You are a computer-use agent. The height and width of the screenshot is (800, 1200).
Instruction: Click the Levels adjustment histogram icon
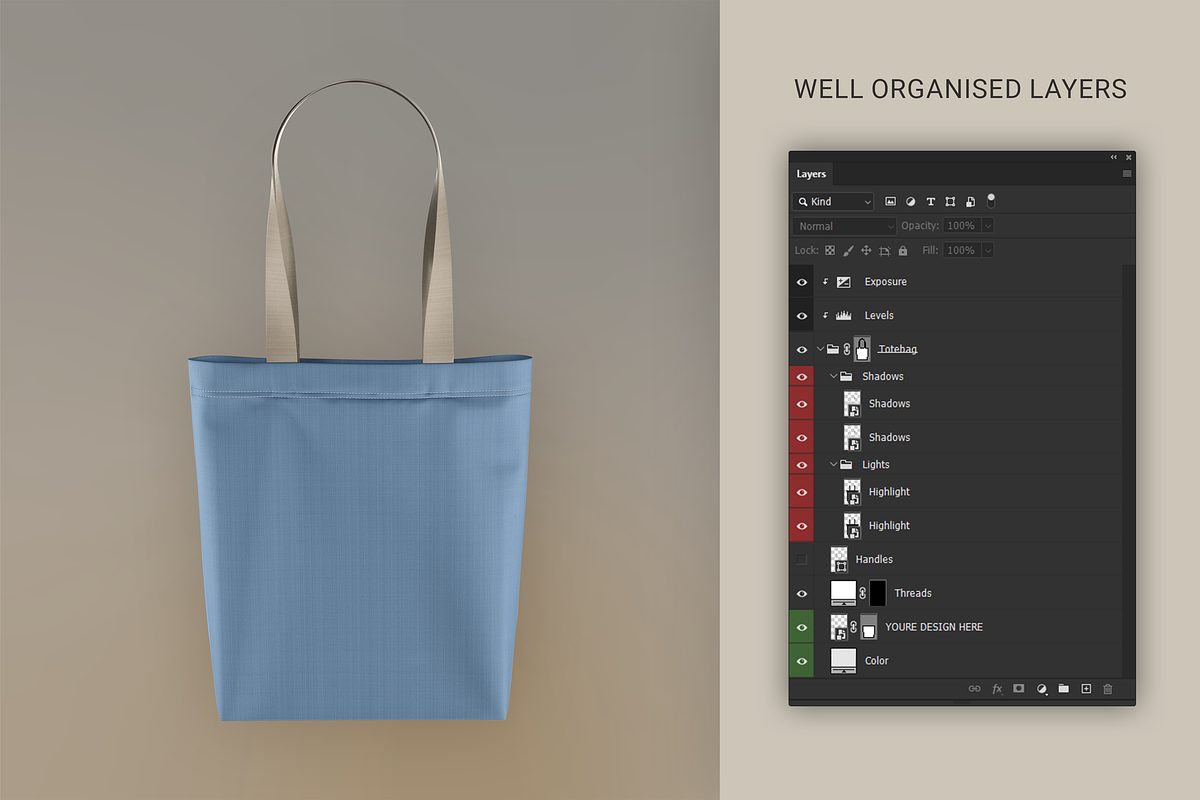coord(844,315)
